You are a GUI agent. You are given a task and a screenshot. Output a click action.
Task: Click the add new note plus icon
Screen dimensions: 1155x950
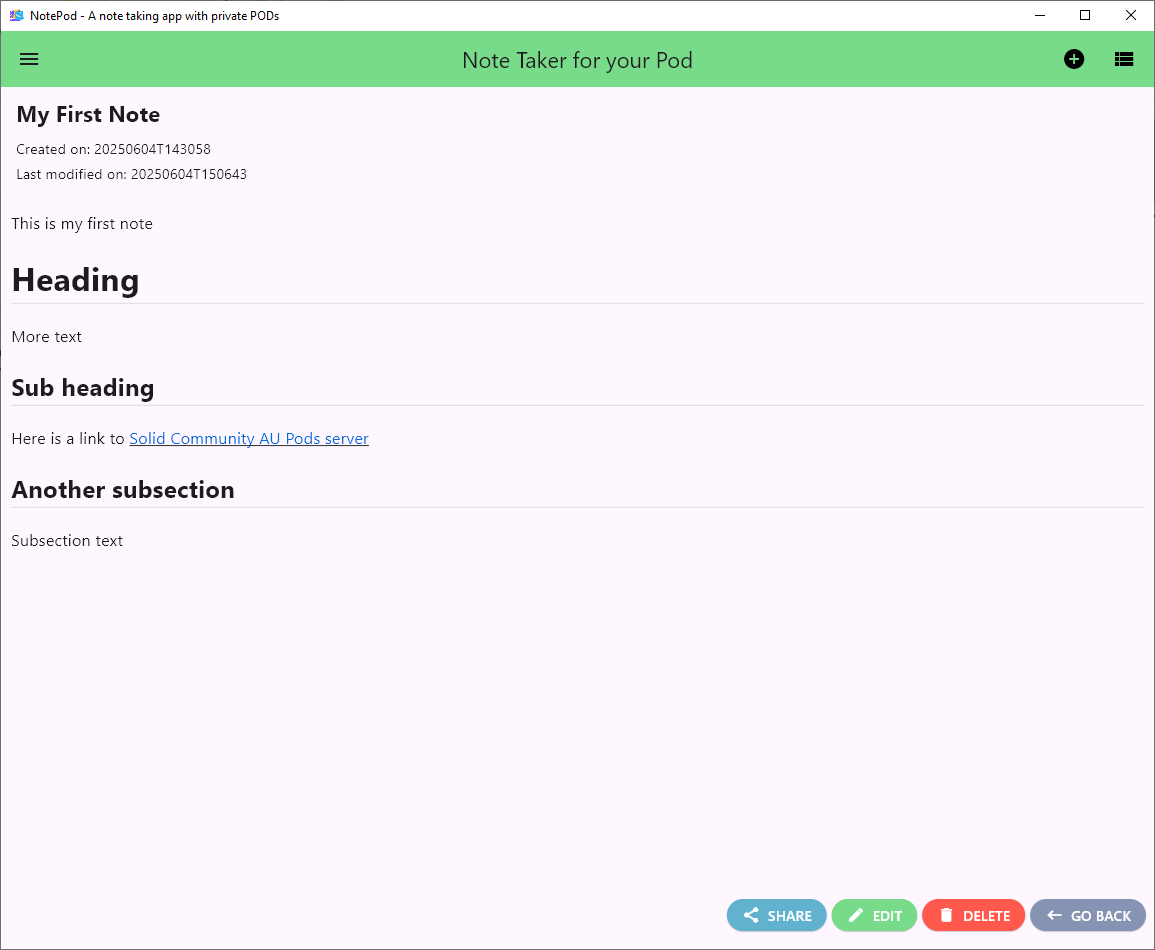(x=1073, y=59)
